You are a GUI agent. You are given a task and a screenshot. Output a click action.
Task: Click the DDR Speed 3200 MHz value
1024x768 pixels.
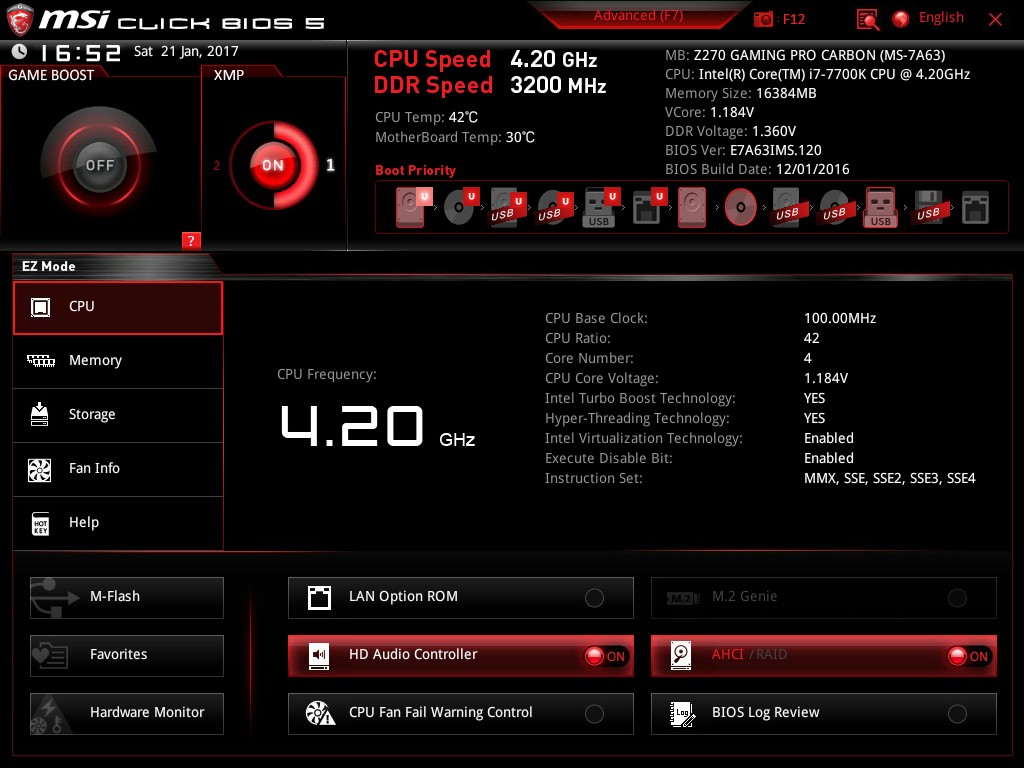click(x=558, y=86)
